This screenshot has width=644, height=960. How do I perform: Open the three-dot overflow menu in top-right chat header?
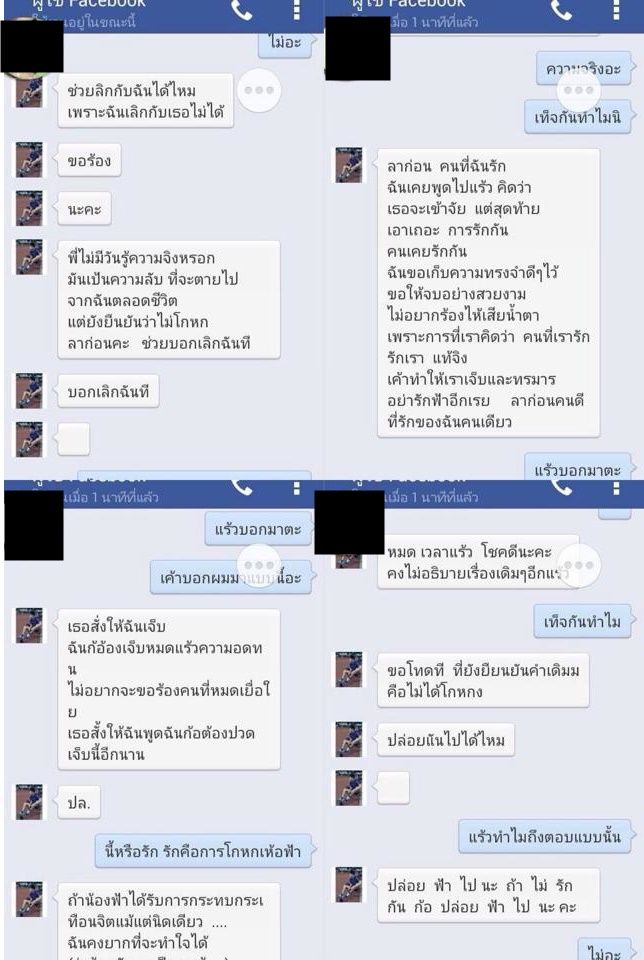tap(616, 9)
